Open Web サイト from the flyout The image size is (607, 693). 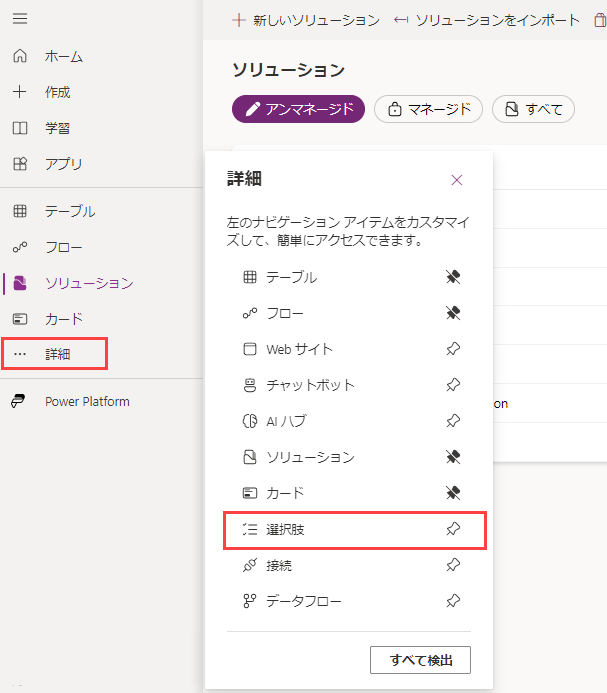click(299, 349)
